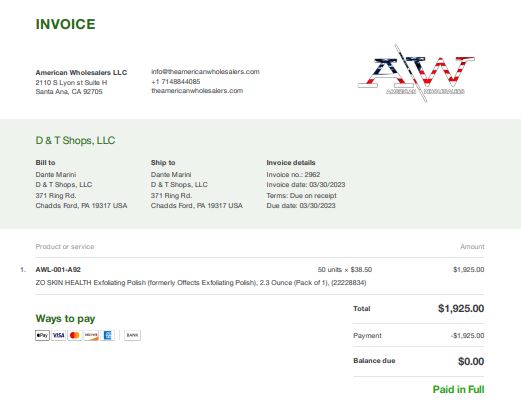This screenshot has width=521, height=415.
Task: Click the Paid in Full status
Action: (458, 389)
